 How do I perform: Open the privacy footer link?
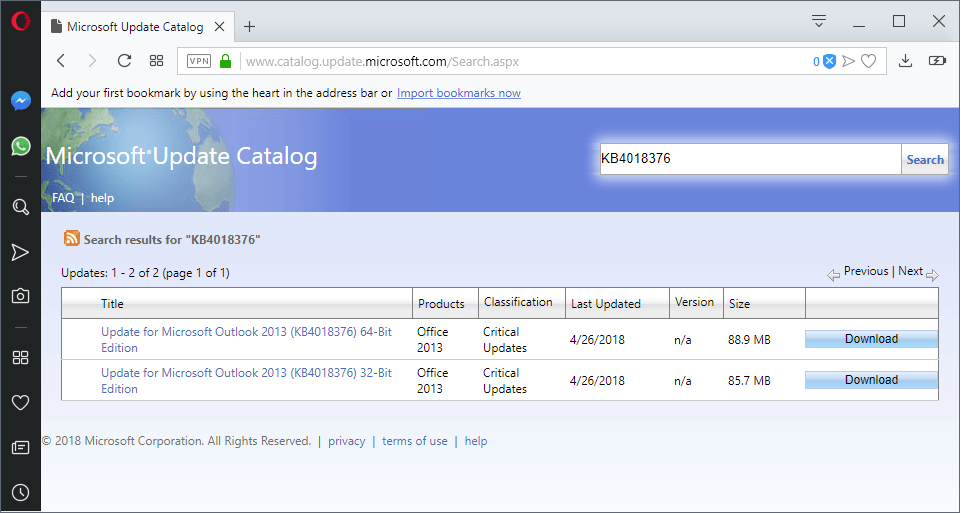click(x=347, y=441)
